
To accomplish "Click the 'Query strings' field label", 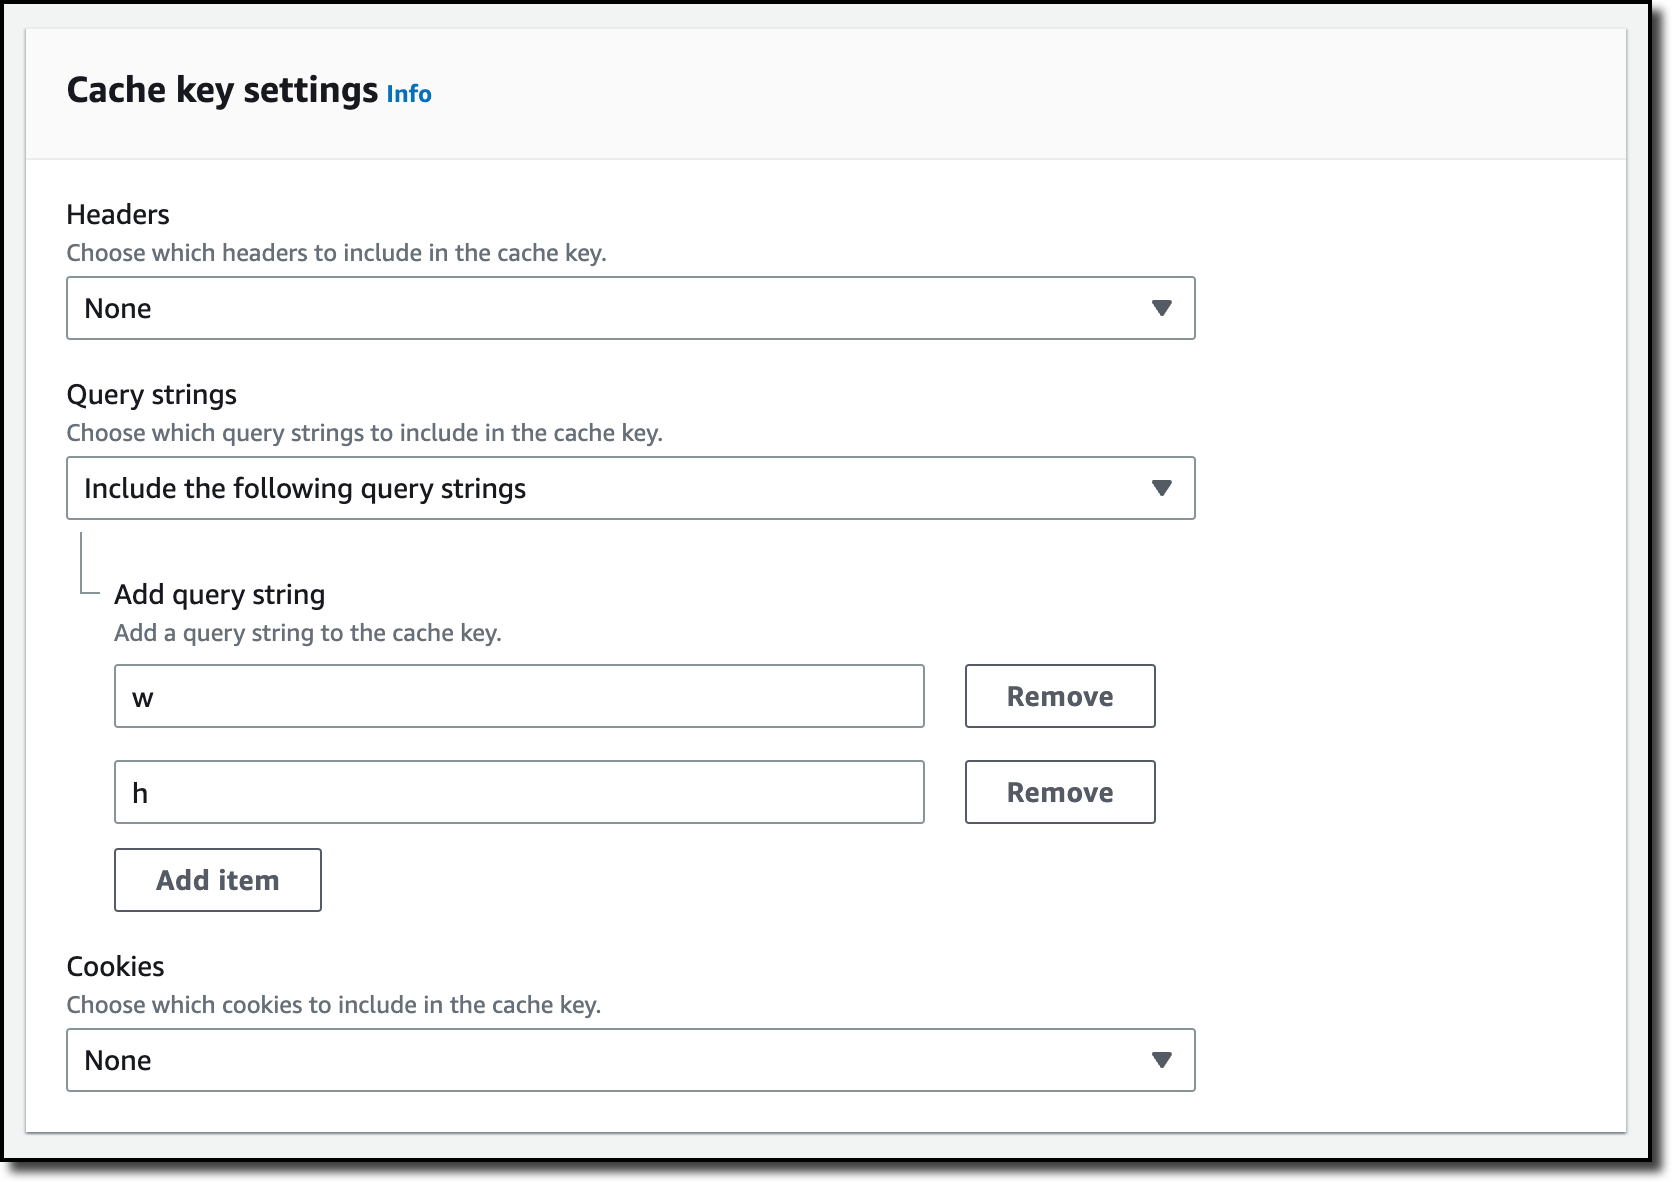I will pyautogui.click(x=152, y=395).
